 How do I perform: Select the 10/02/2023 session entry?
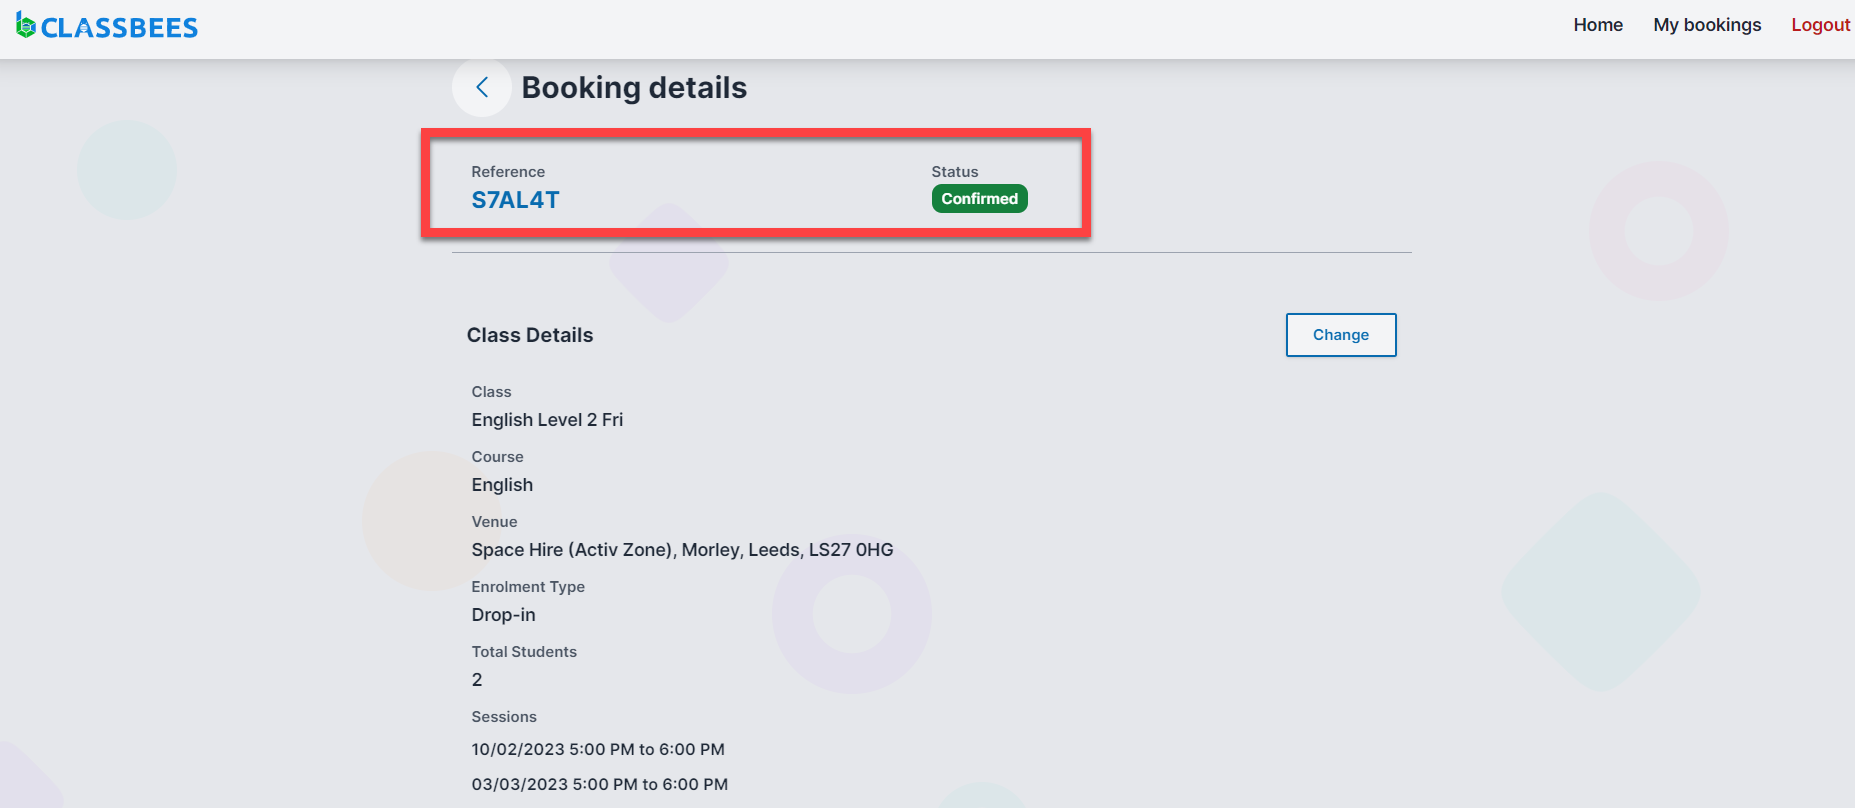click(x=598, y=750)
